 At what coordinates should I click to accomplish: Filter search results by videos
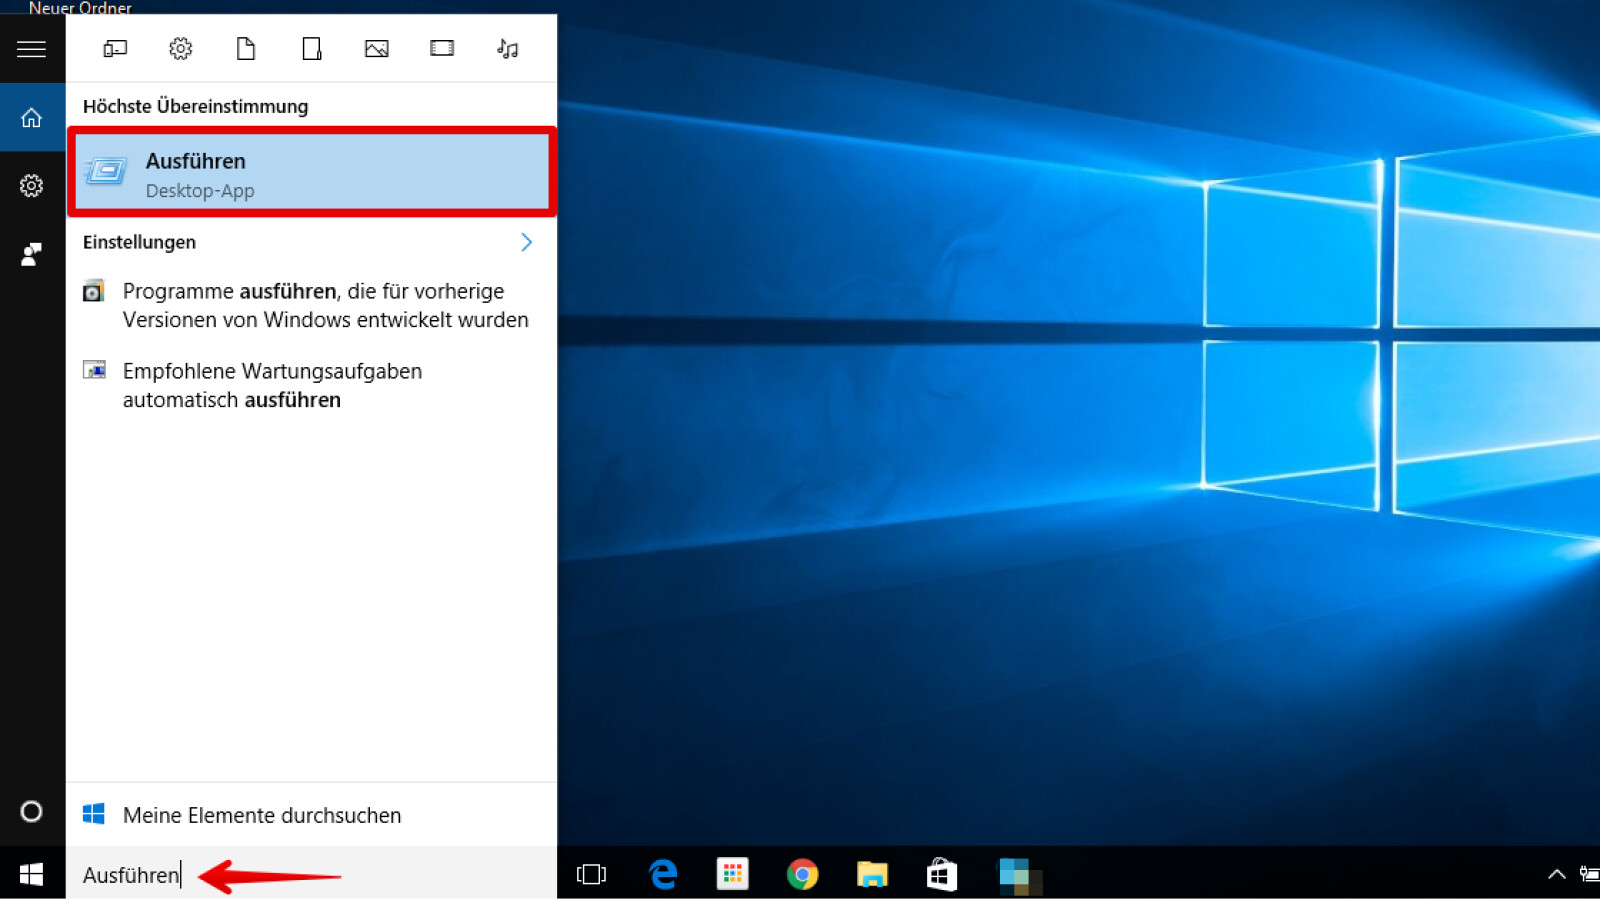(x=442, y=49)
